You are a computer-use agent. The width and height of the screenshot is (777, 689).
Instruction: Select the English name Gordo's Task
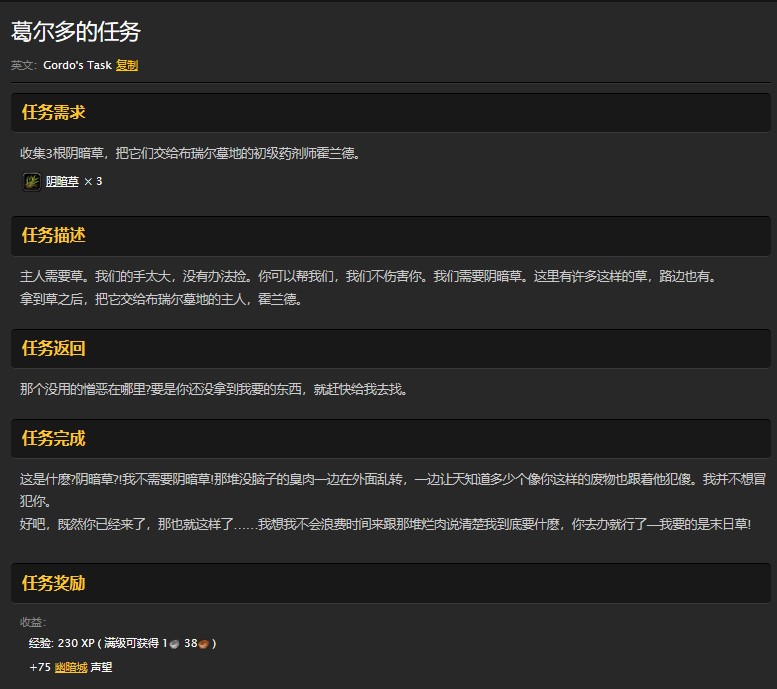[x=77, y=65]
